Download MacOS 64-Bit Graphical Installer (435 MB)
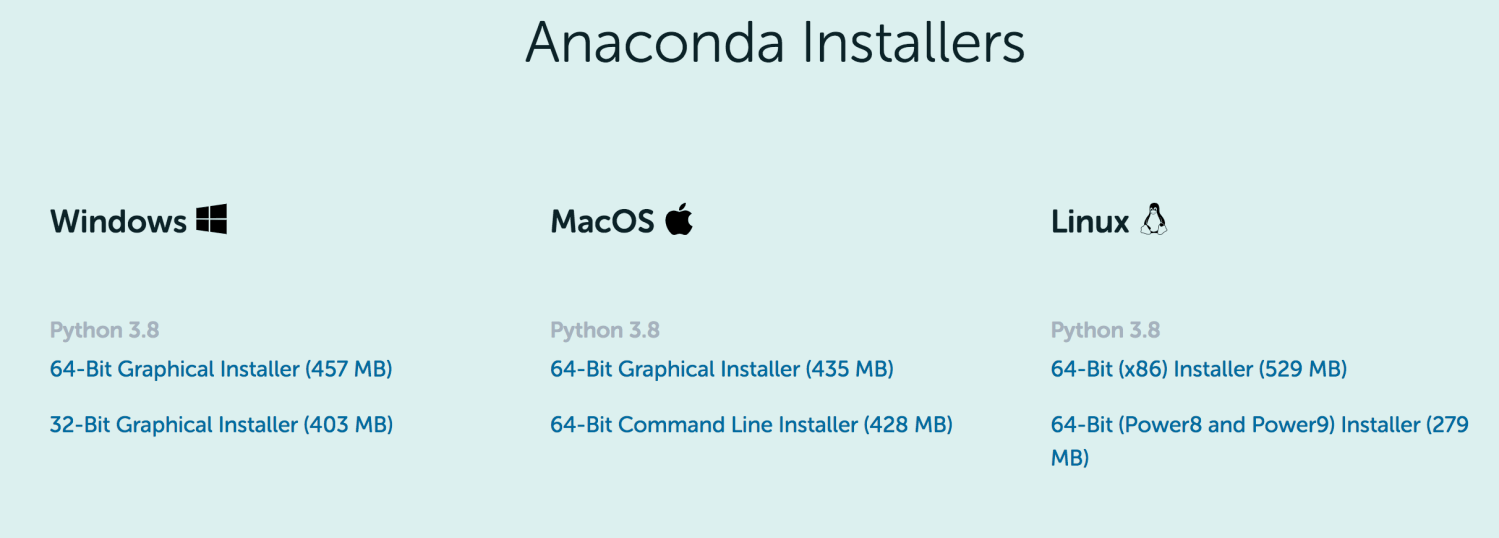 (722, 369)
